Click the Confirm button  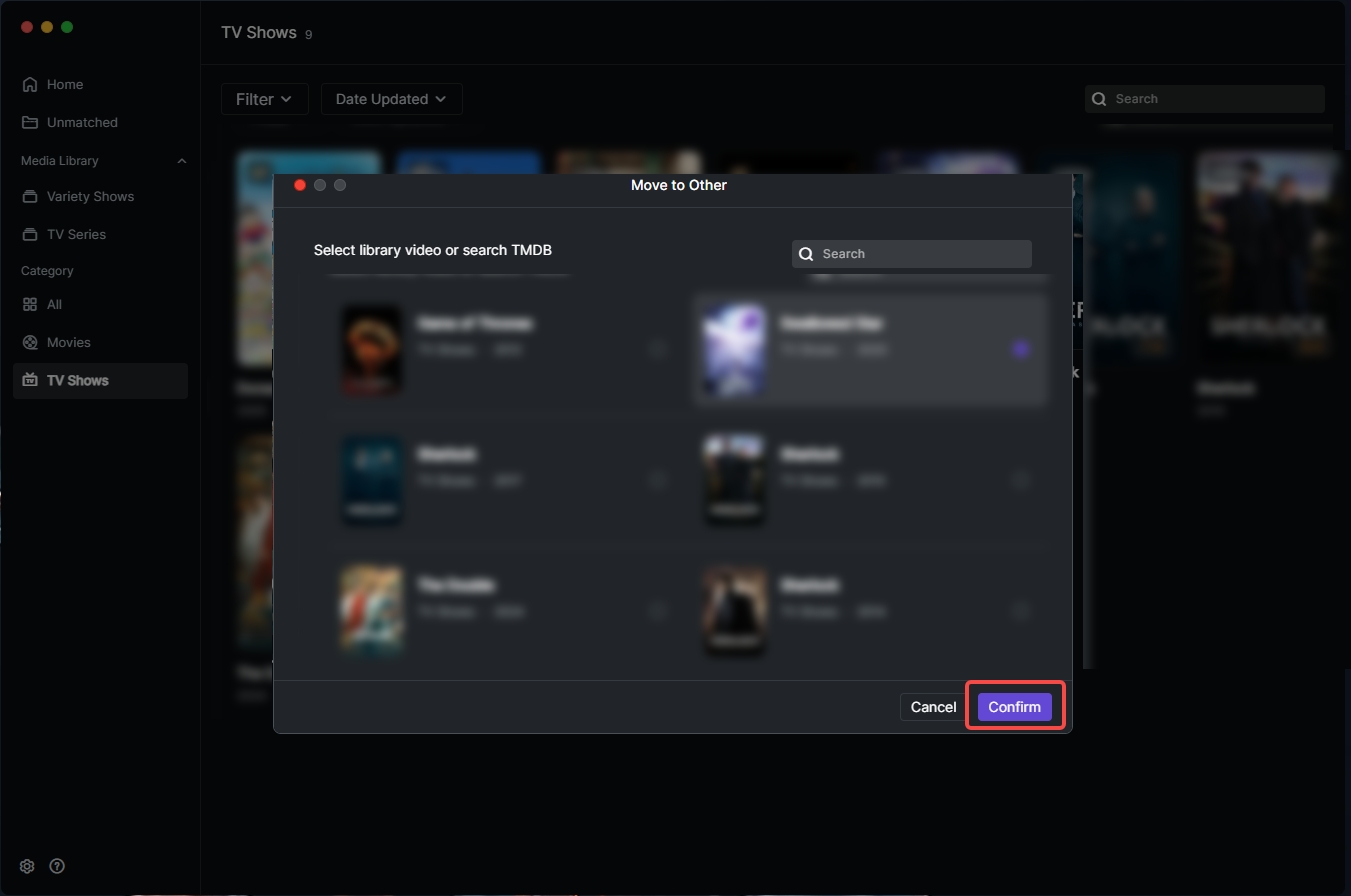1014,707
